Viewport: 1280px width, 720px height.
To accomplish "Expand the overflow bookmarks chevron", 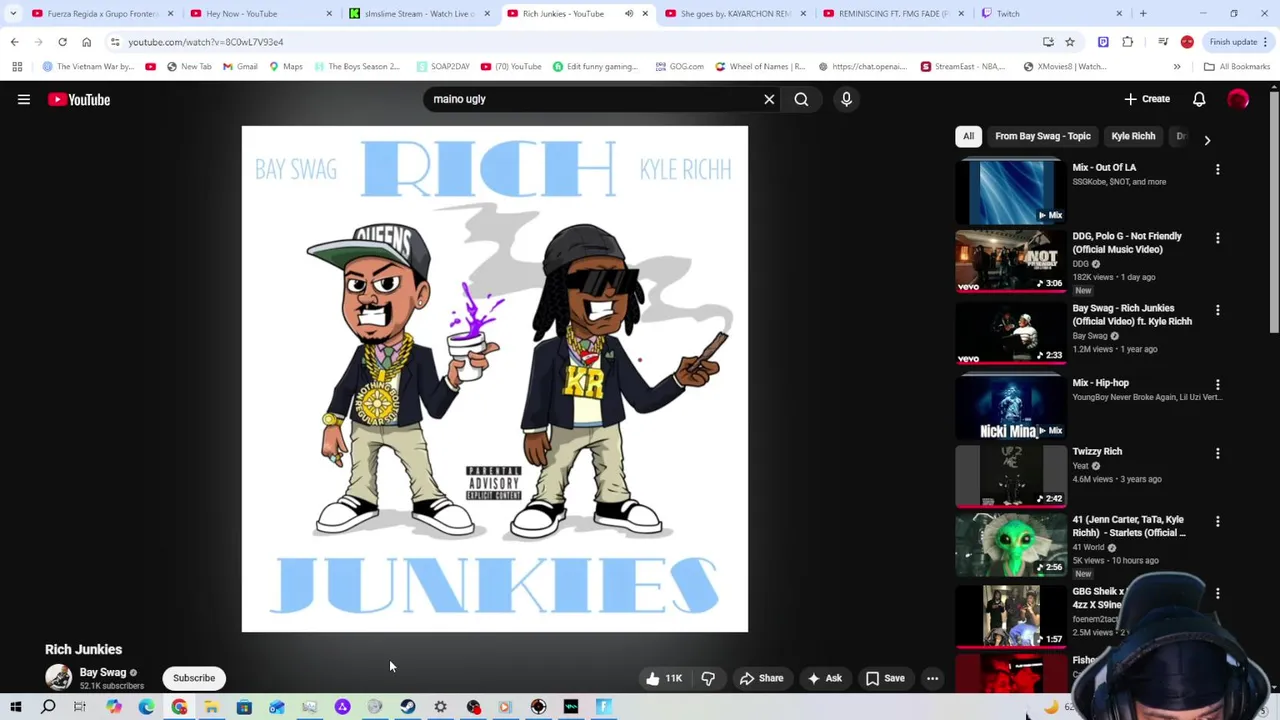I will pos(1177,67).
